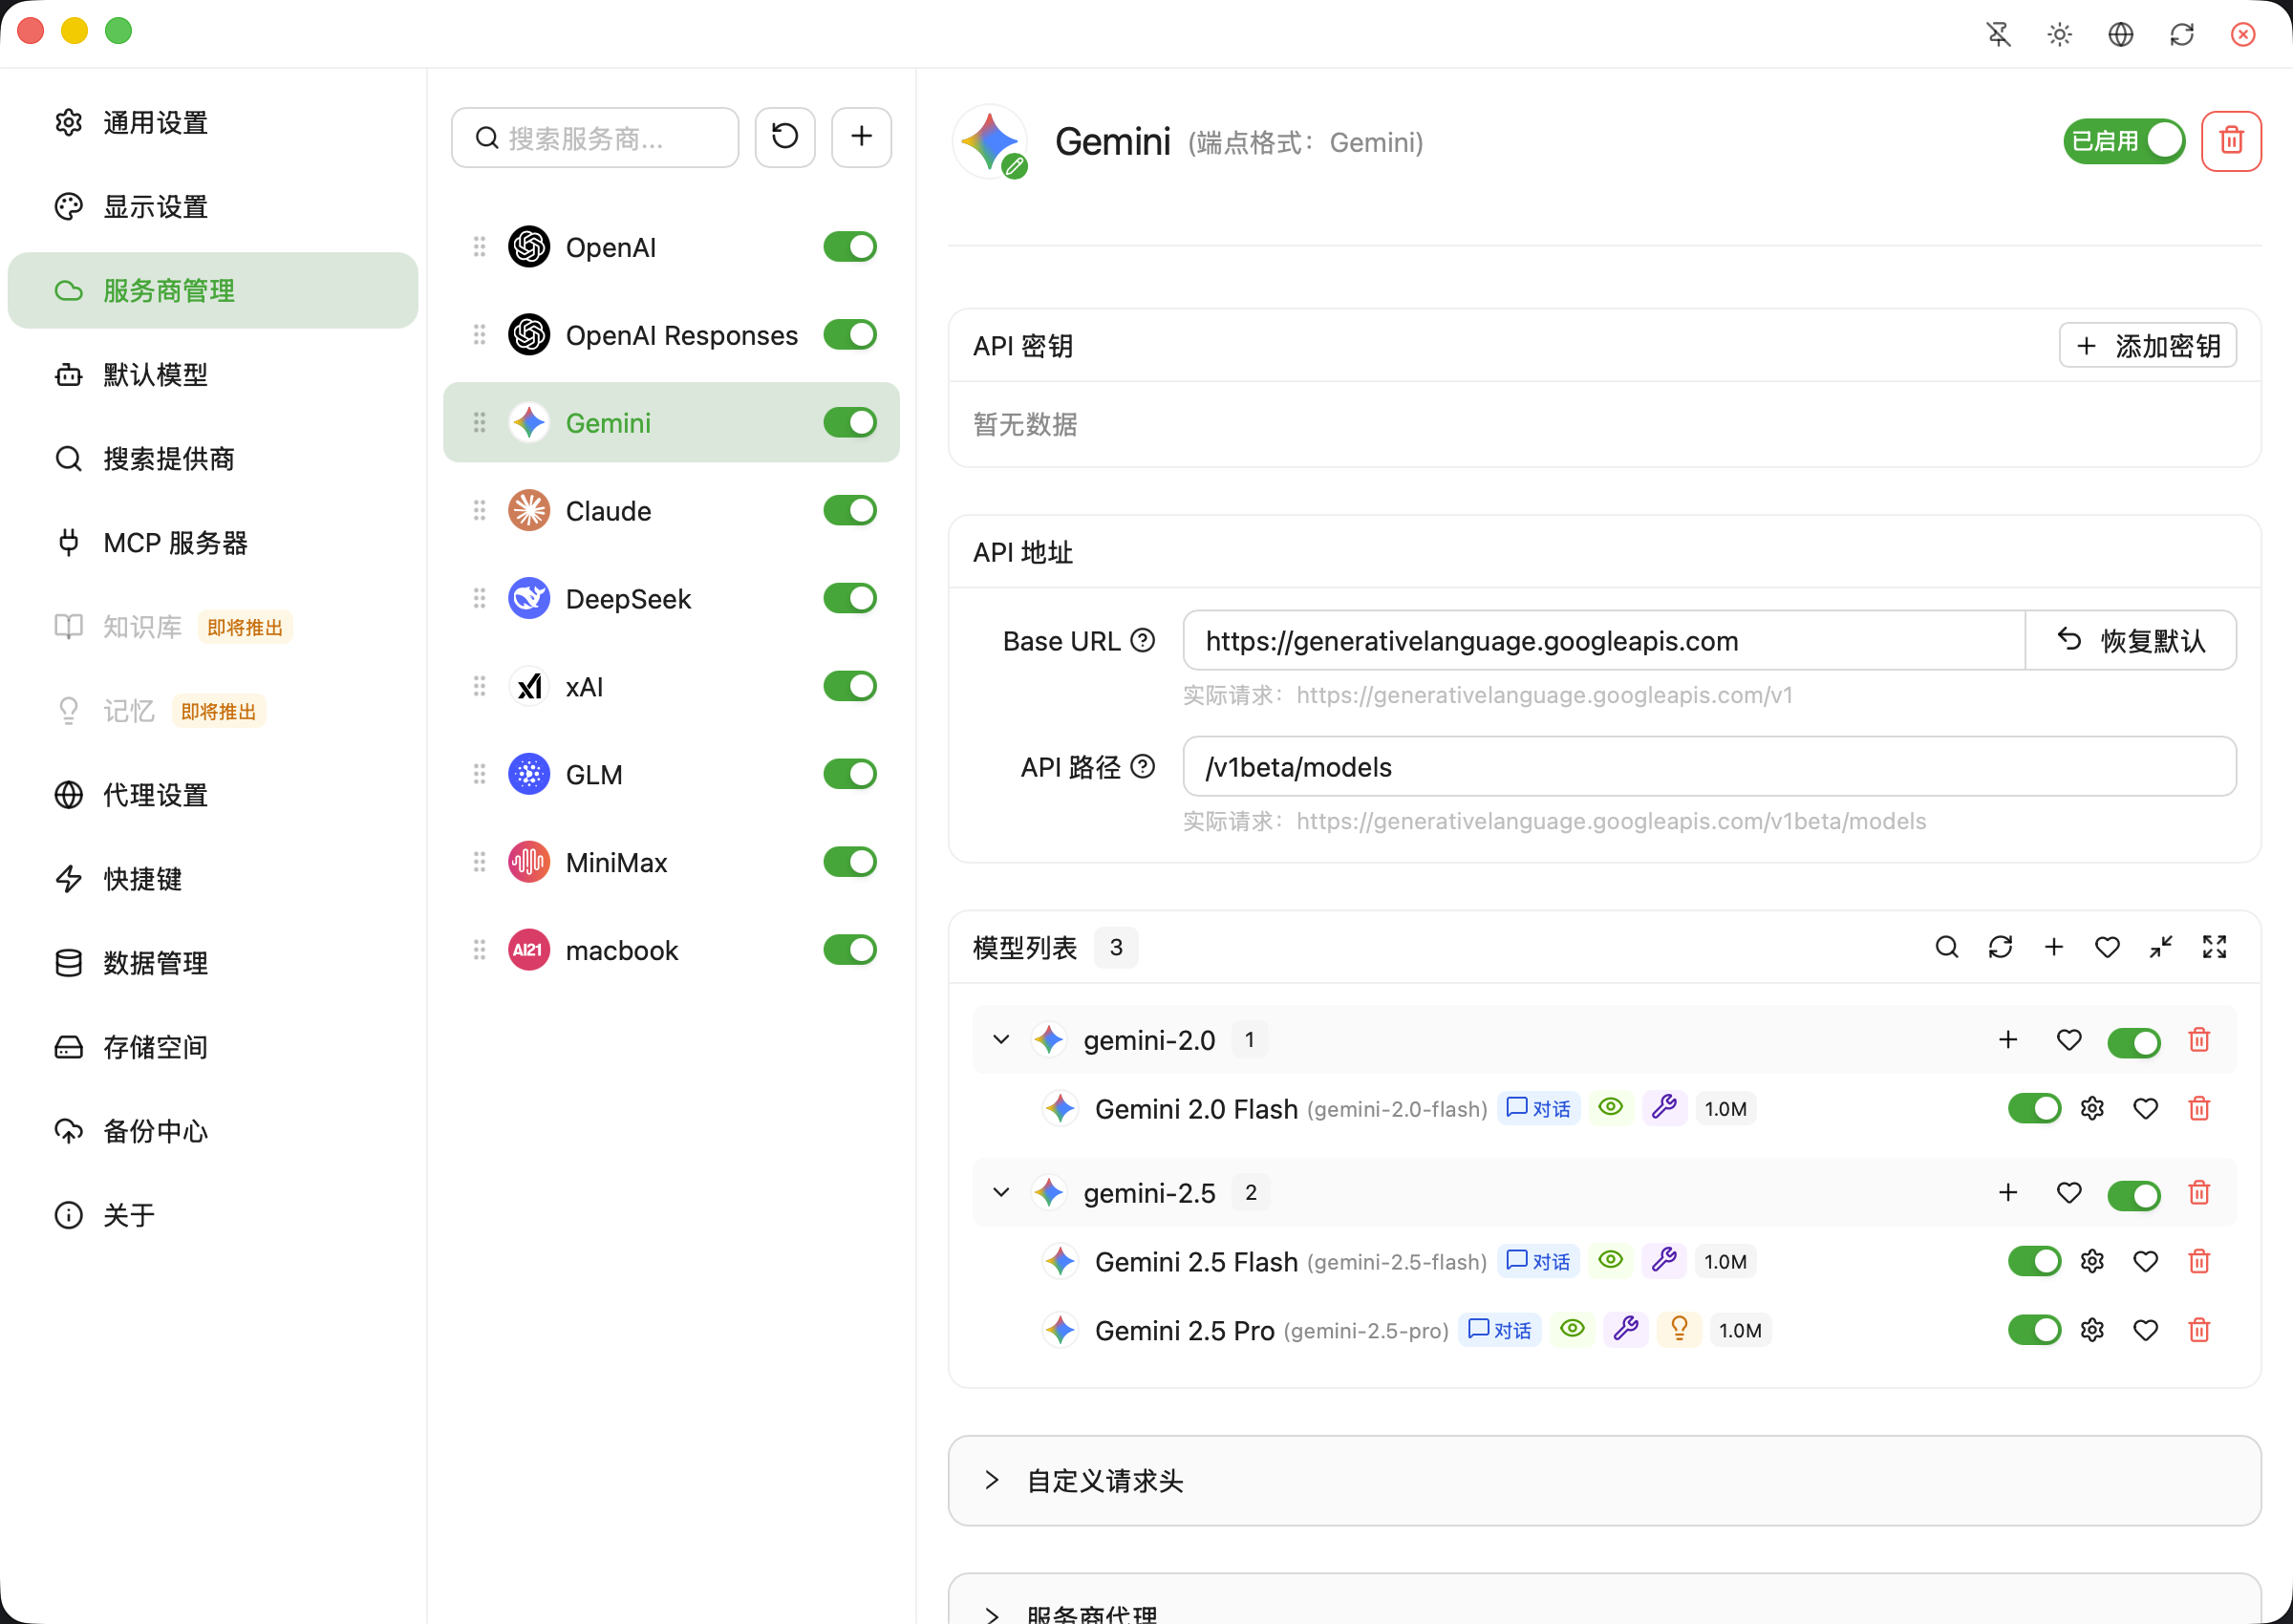The image size is (2293, 1624).
Task: Collapse the gemini-2.5 model group
Action: (1001, 1192)
